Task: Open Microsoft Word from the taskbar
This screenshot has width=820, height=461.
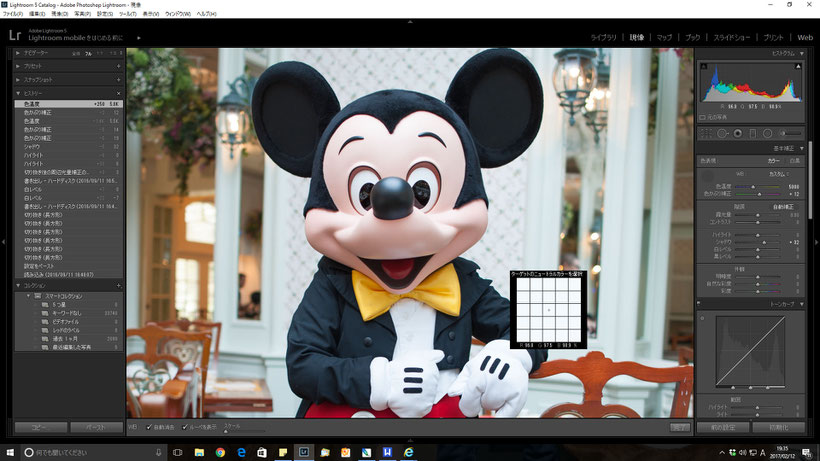Action: pos(387,452)
